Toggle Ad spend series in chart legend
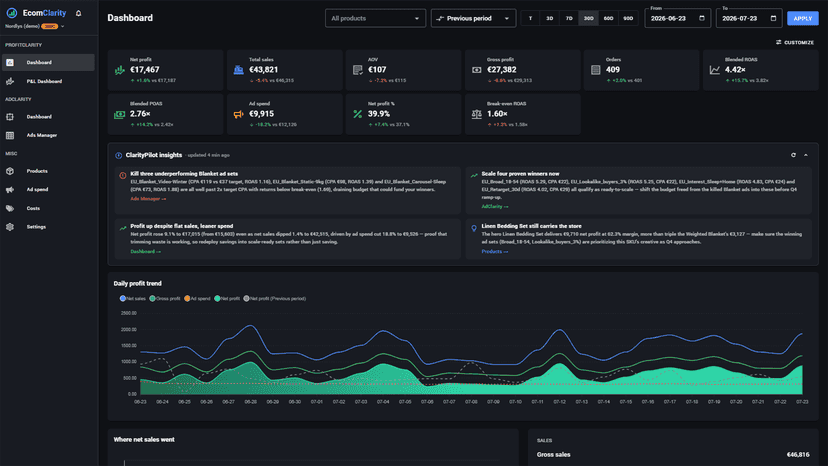The height and width of the screenshot is (466, 828). [197, 299]
